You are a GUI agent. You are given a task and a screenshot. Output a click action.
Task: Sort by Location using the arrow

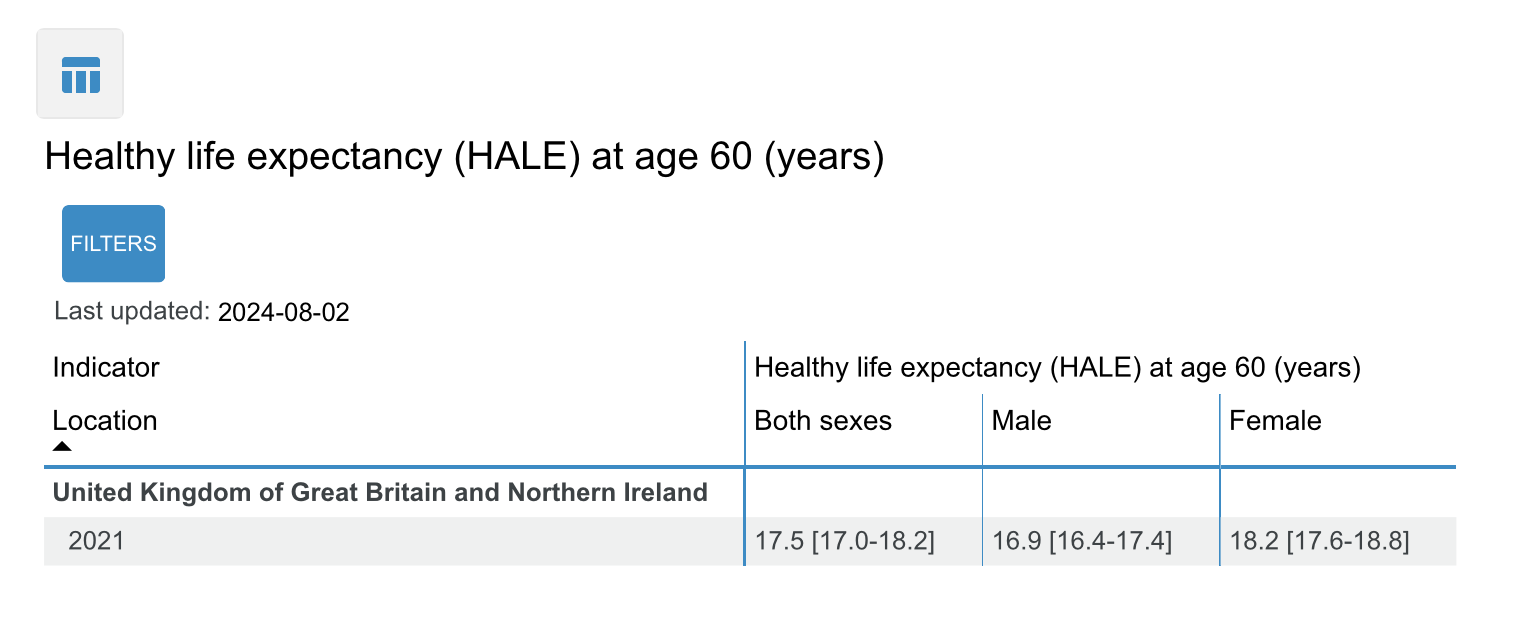coord(62,446)
